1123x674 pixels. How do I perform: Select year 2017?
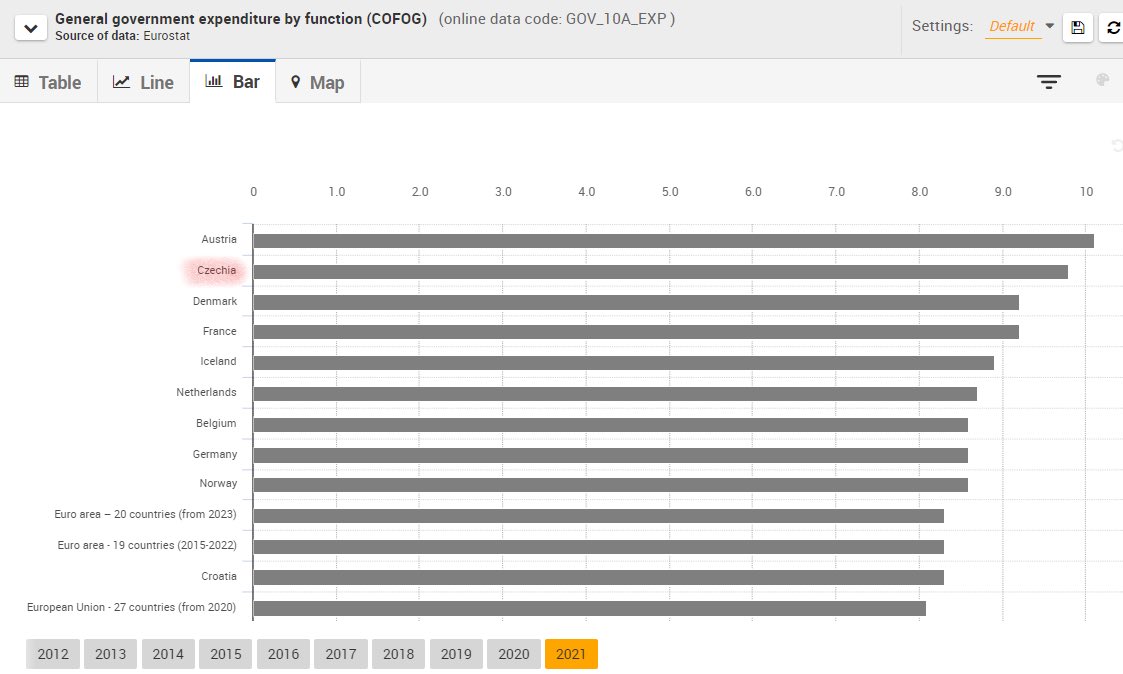pos(341,654)
